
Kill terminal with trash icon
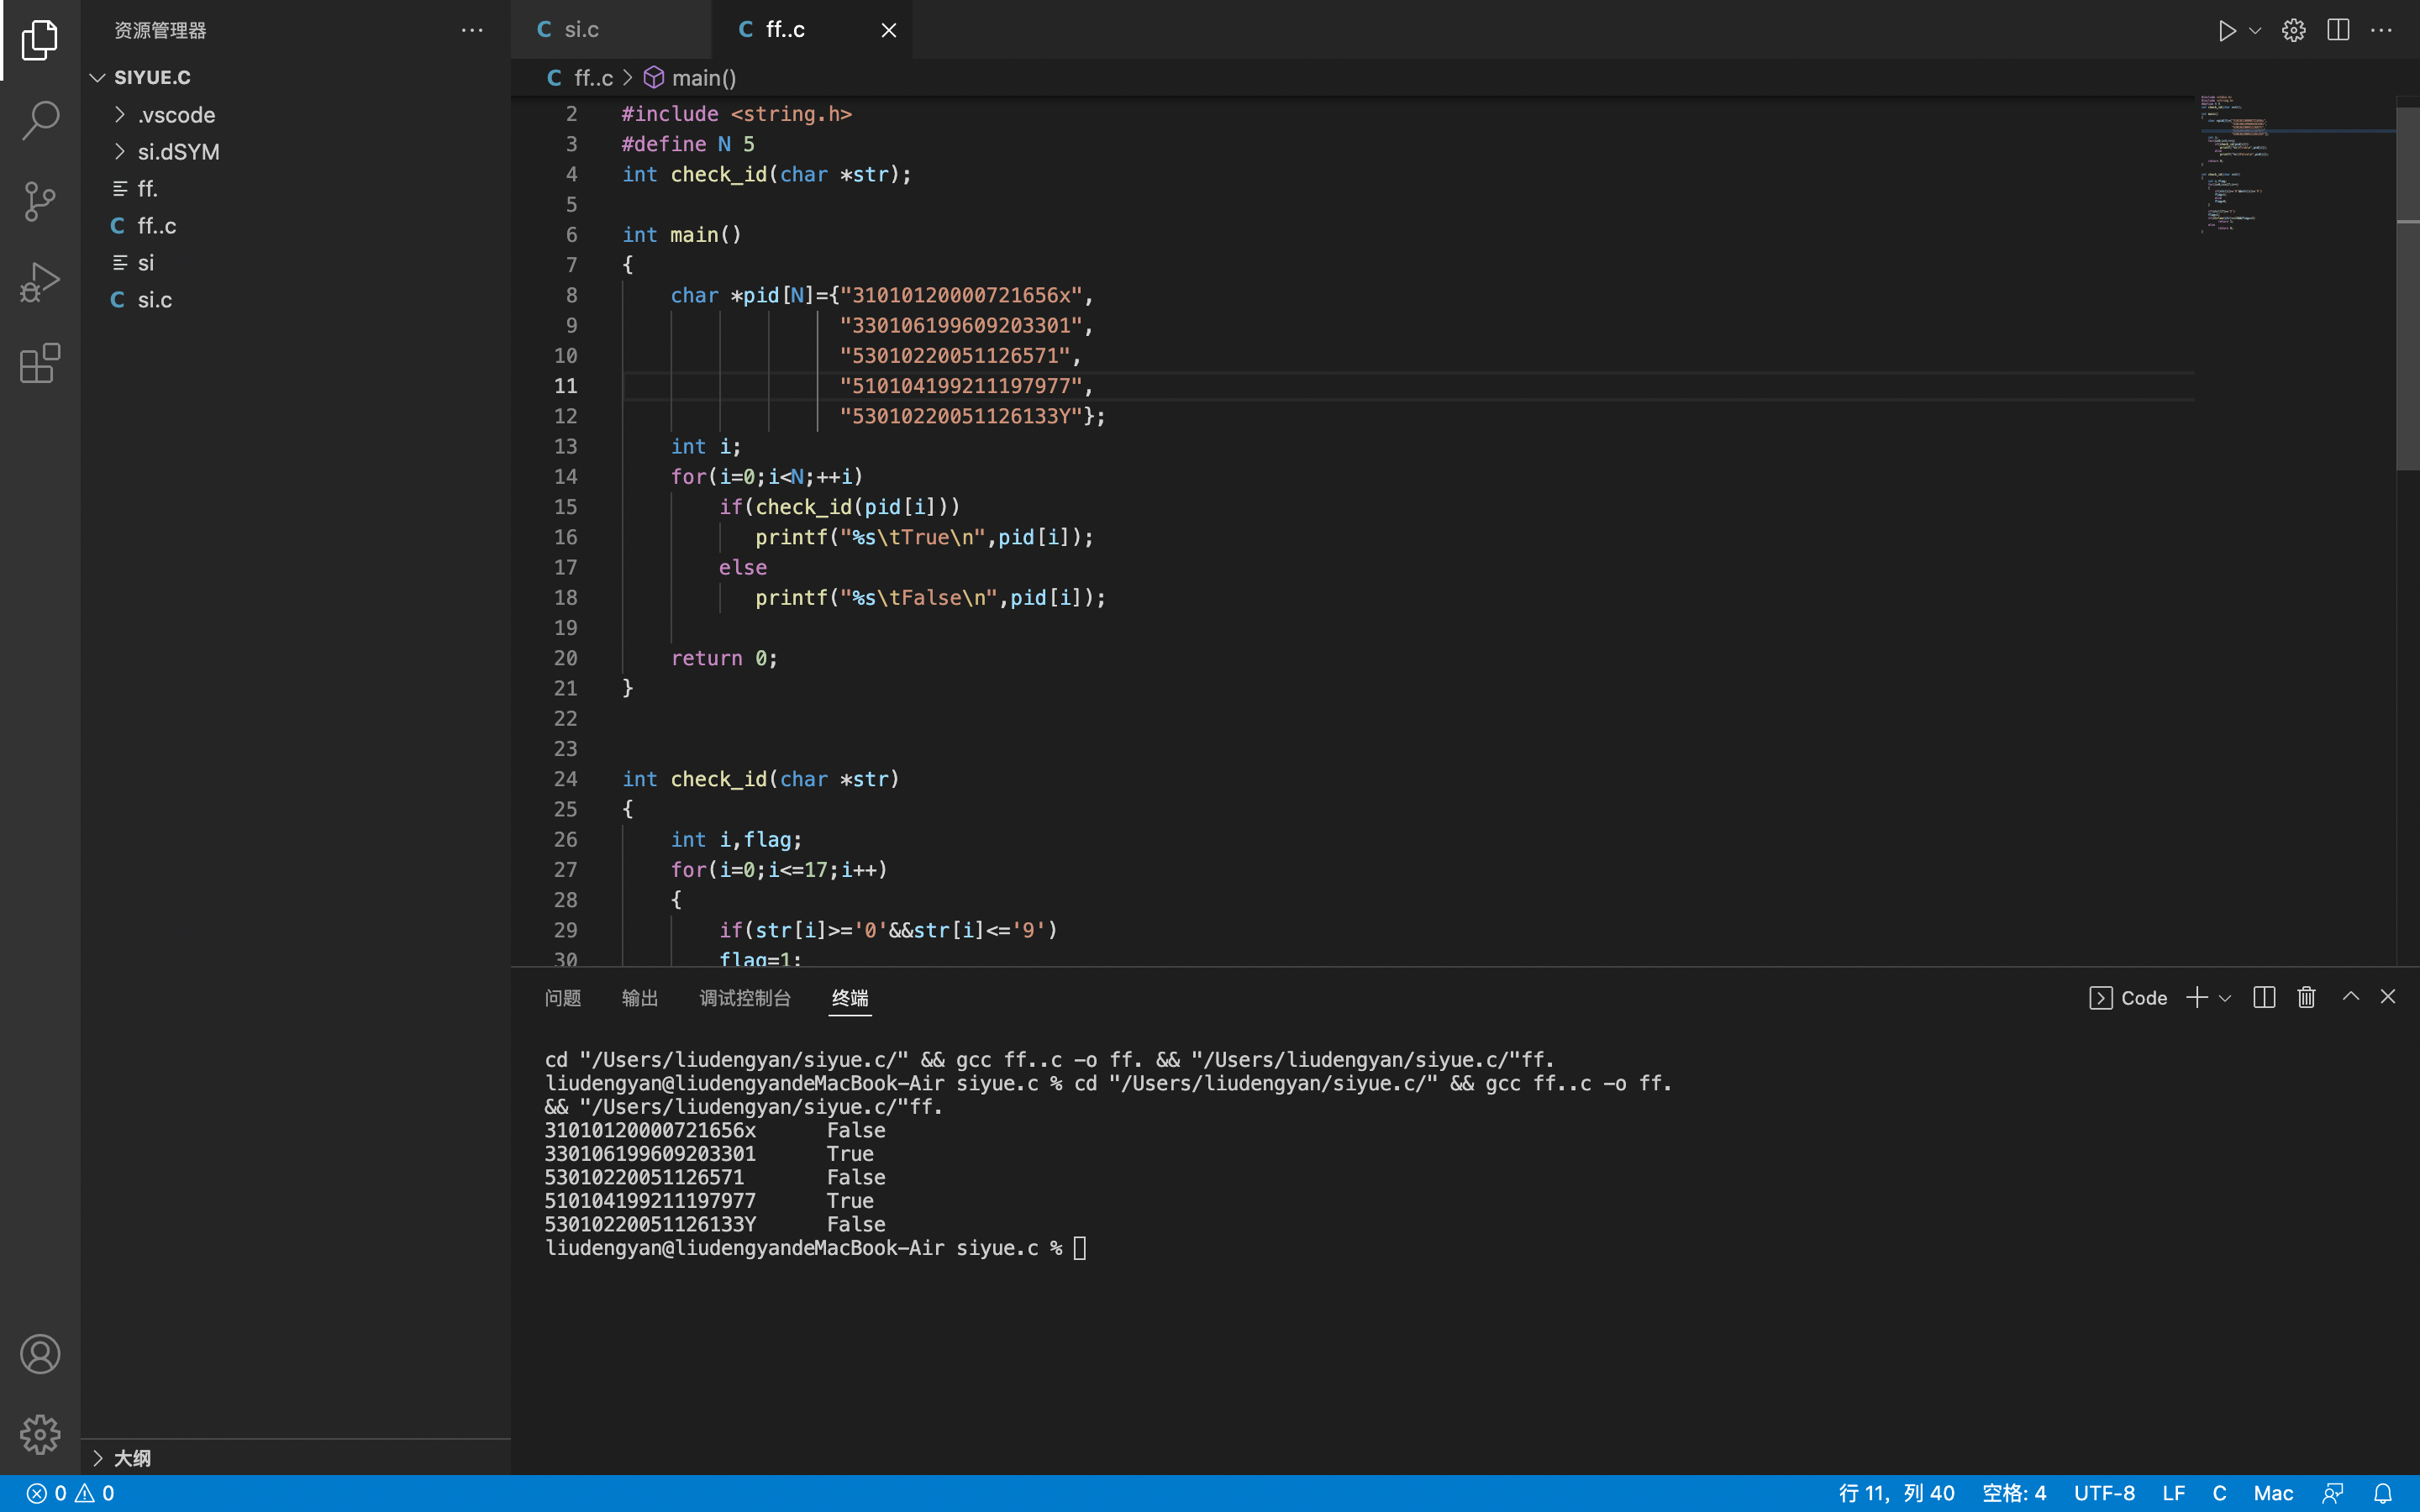click(2306, 997)
